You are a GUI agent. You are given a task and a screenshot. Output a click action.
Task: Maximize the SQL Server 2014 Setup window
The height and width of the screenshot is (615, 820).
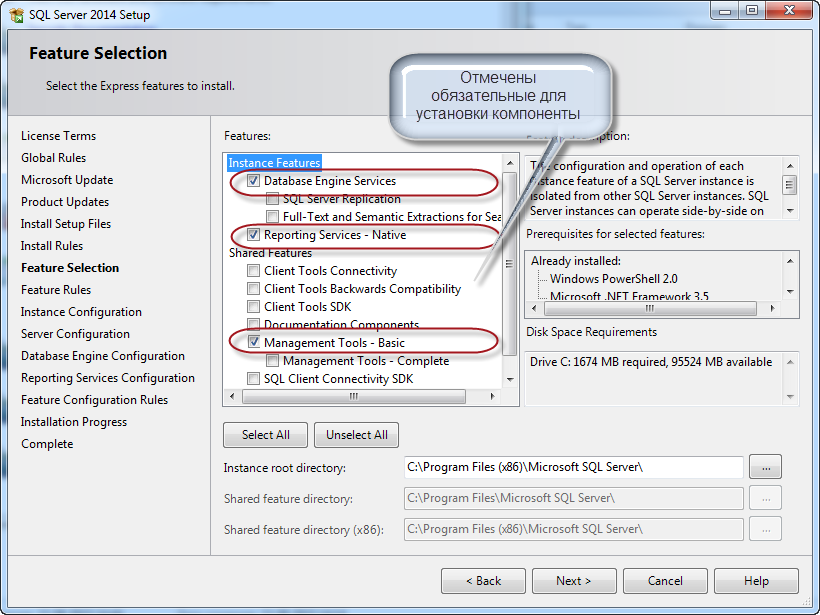pos(751,10)
